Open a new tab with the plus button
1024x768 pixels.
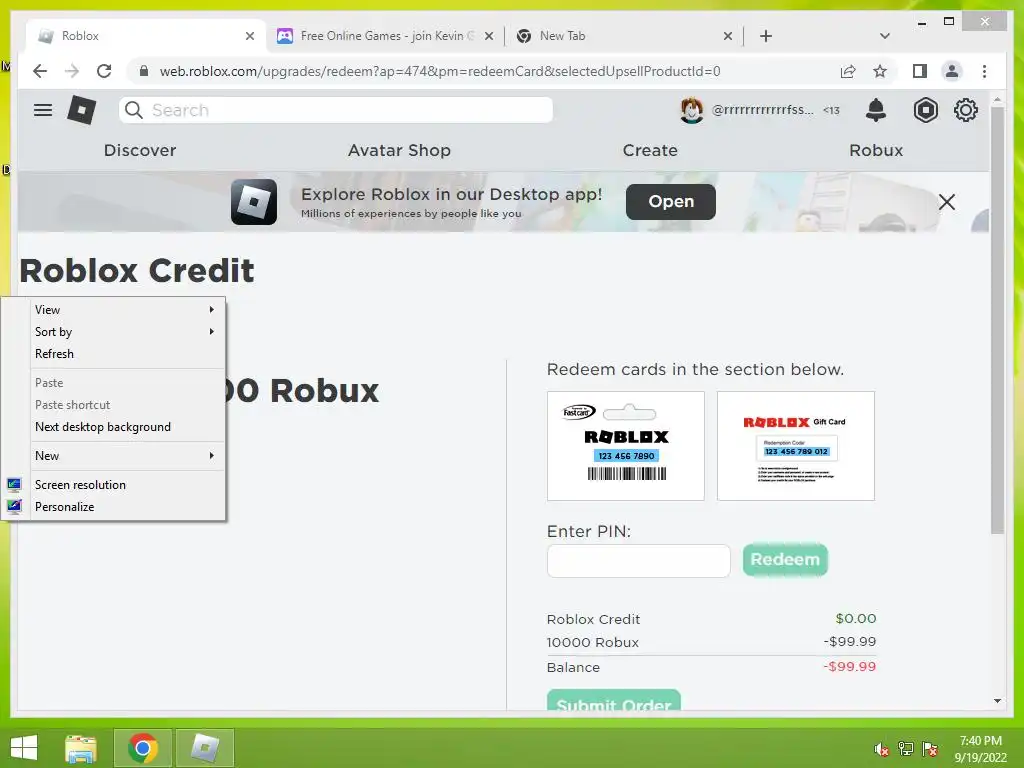tap(766, 36)
